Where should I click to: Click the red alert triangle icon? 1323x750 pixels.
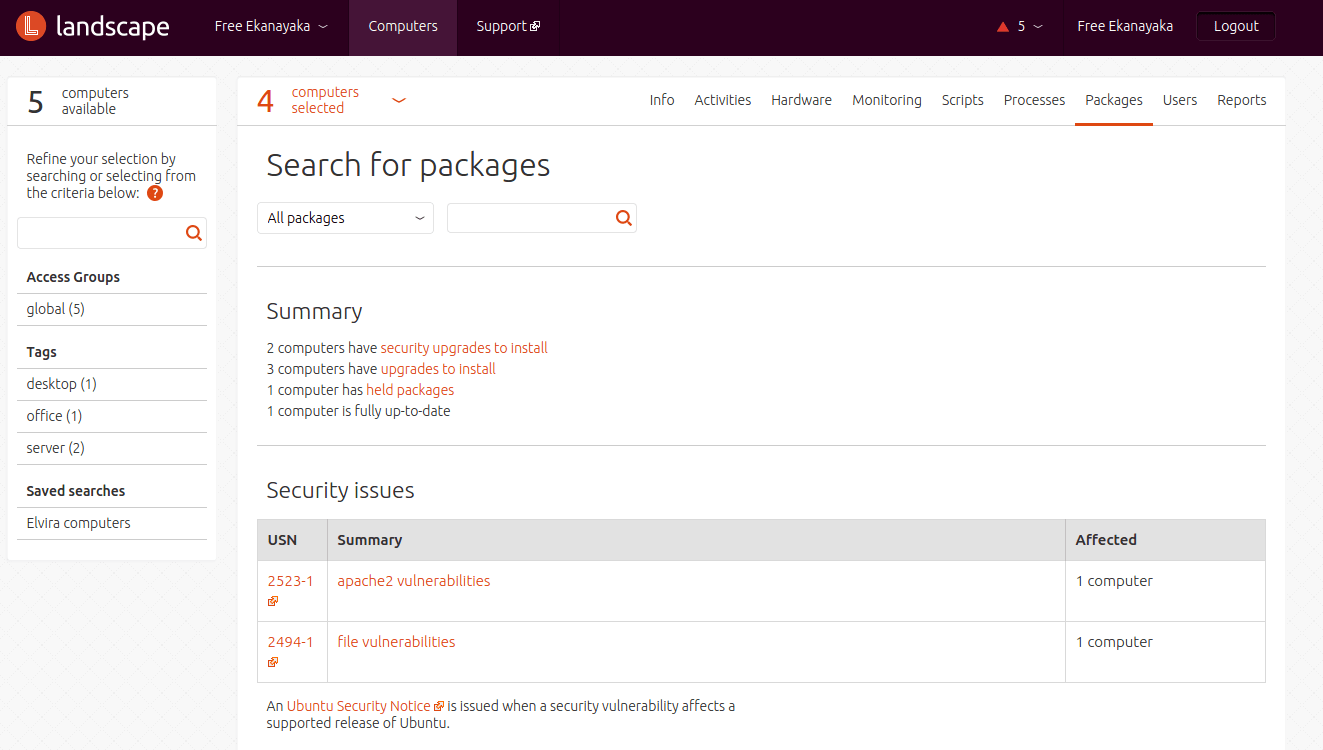pos(1003,27)
